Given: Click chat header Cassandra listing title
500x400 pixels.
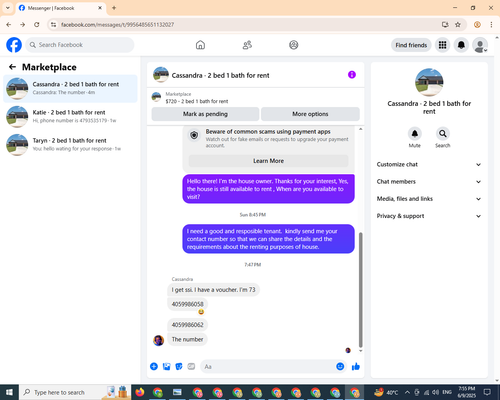Looking at the screenshot, I should [220, 76].
